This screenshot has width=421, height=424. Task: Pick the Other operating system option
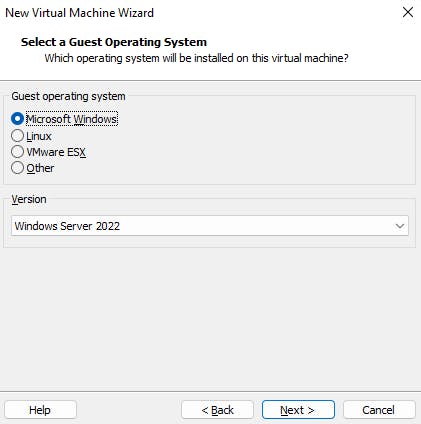coord(17,168)
